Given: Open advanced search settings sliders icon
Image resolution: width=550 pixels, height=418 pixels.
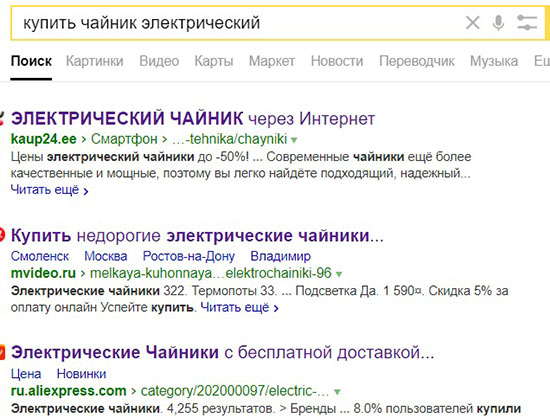Looking at the screenshot, I should click(527, 23).
